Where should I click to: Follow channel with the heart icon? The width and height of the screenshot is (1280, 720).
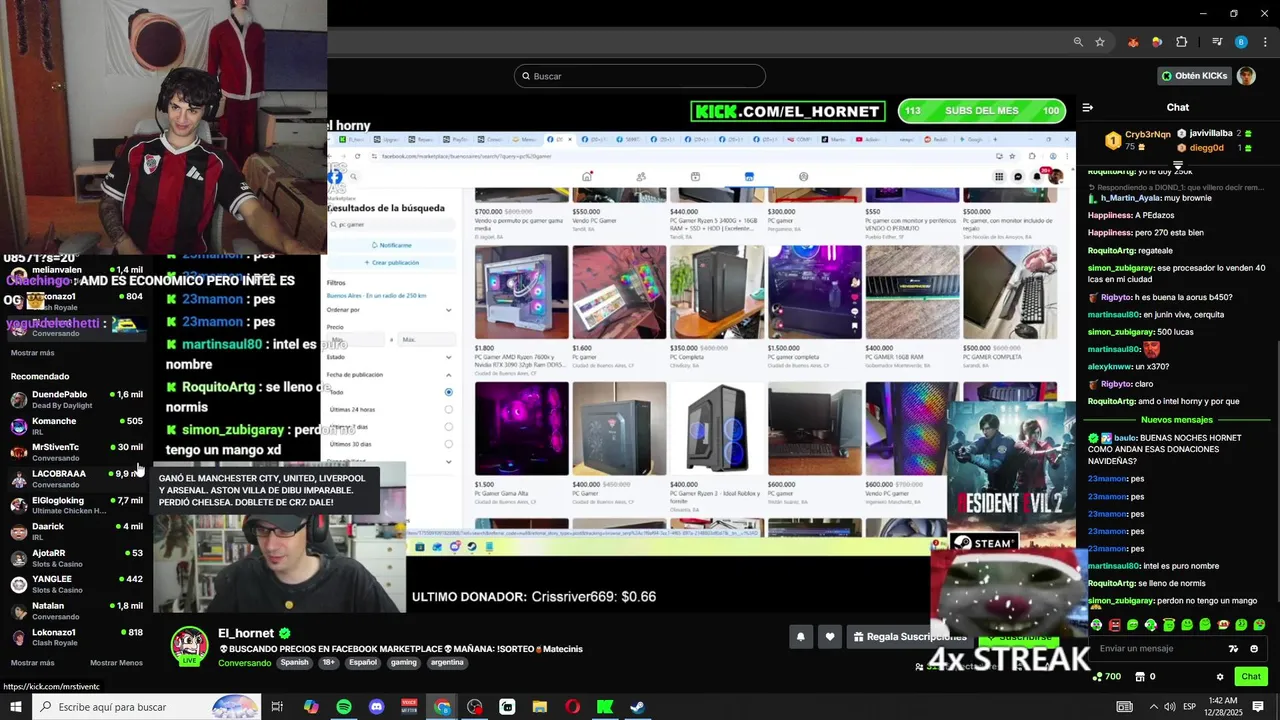click(829, 637)
